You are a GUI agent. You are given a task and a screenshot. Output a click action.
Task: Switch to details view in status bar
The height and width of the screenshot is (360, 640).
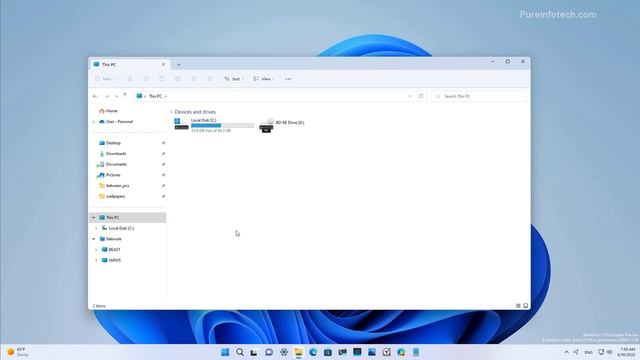point(518,306)
